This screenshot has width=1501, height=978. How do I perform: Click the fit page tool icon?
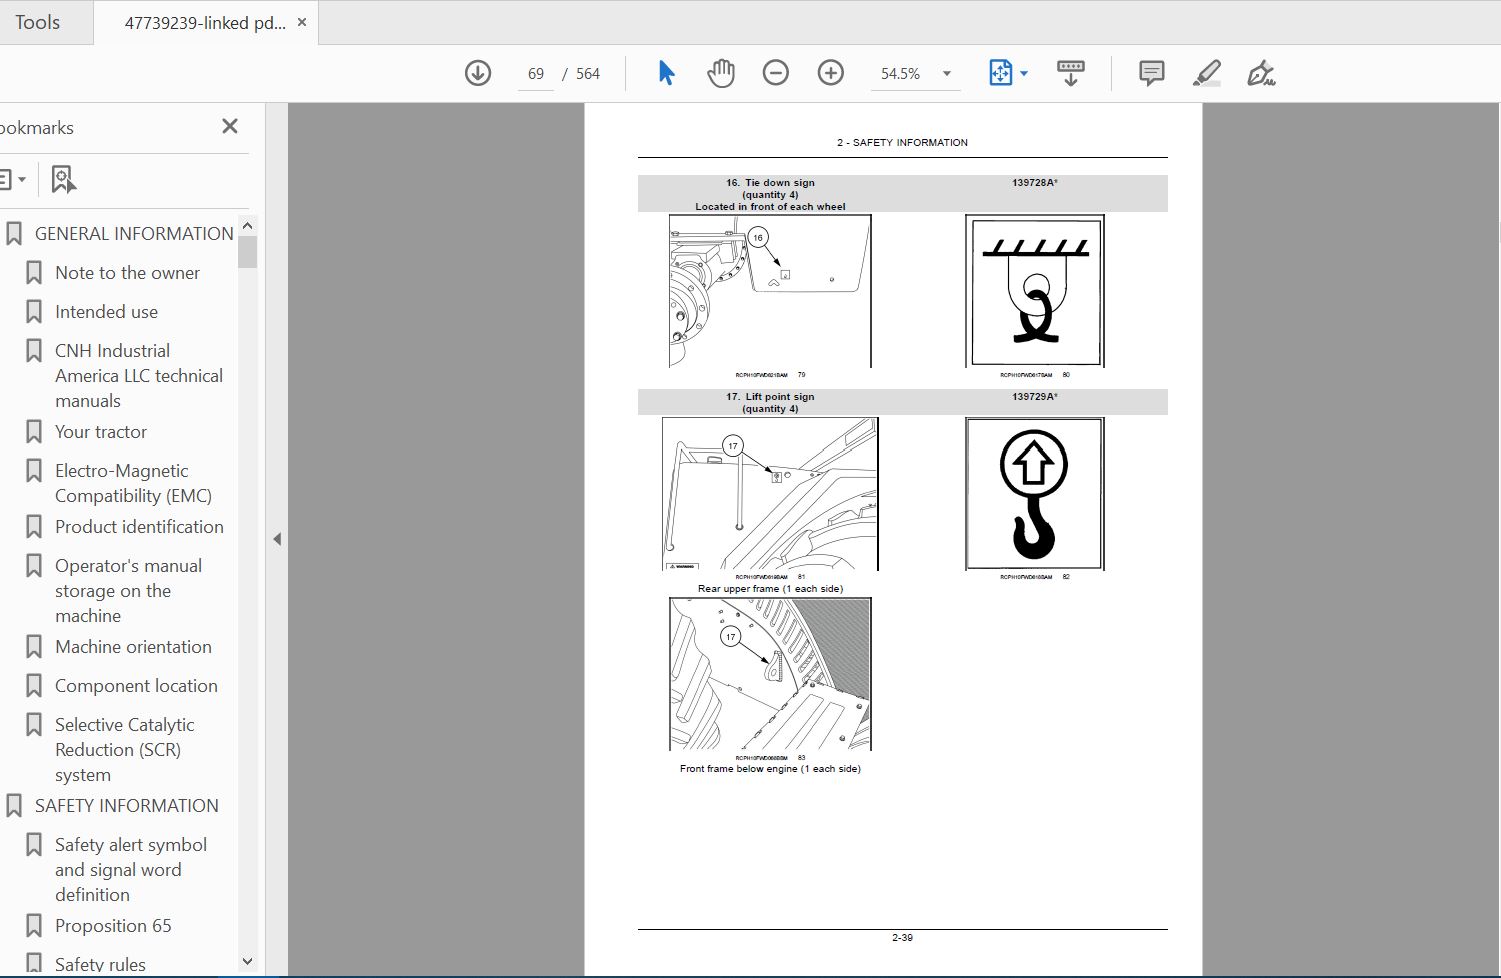coord(1000,73)
